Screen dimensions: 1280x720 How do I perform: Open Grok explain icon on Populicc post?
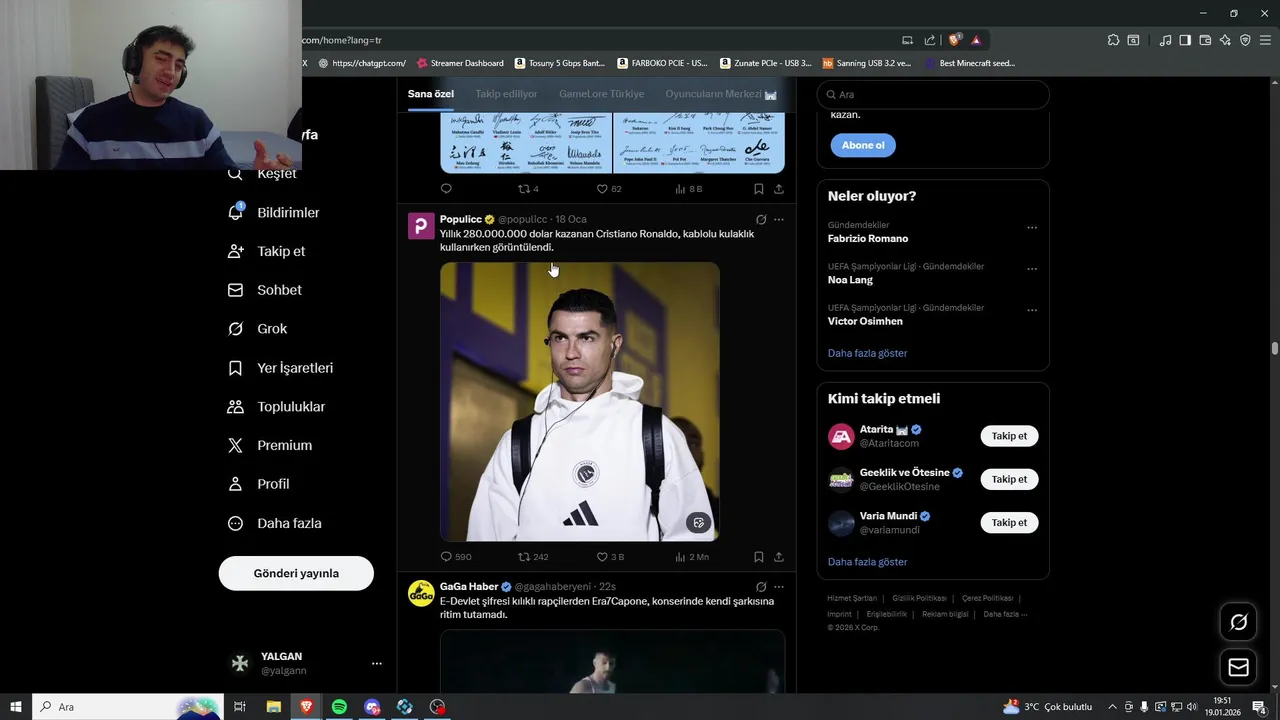pos(761,219)
